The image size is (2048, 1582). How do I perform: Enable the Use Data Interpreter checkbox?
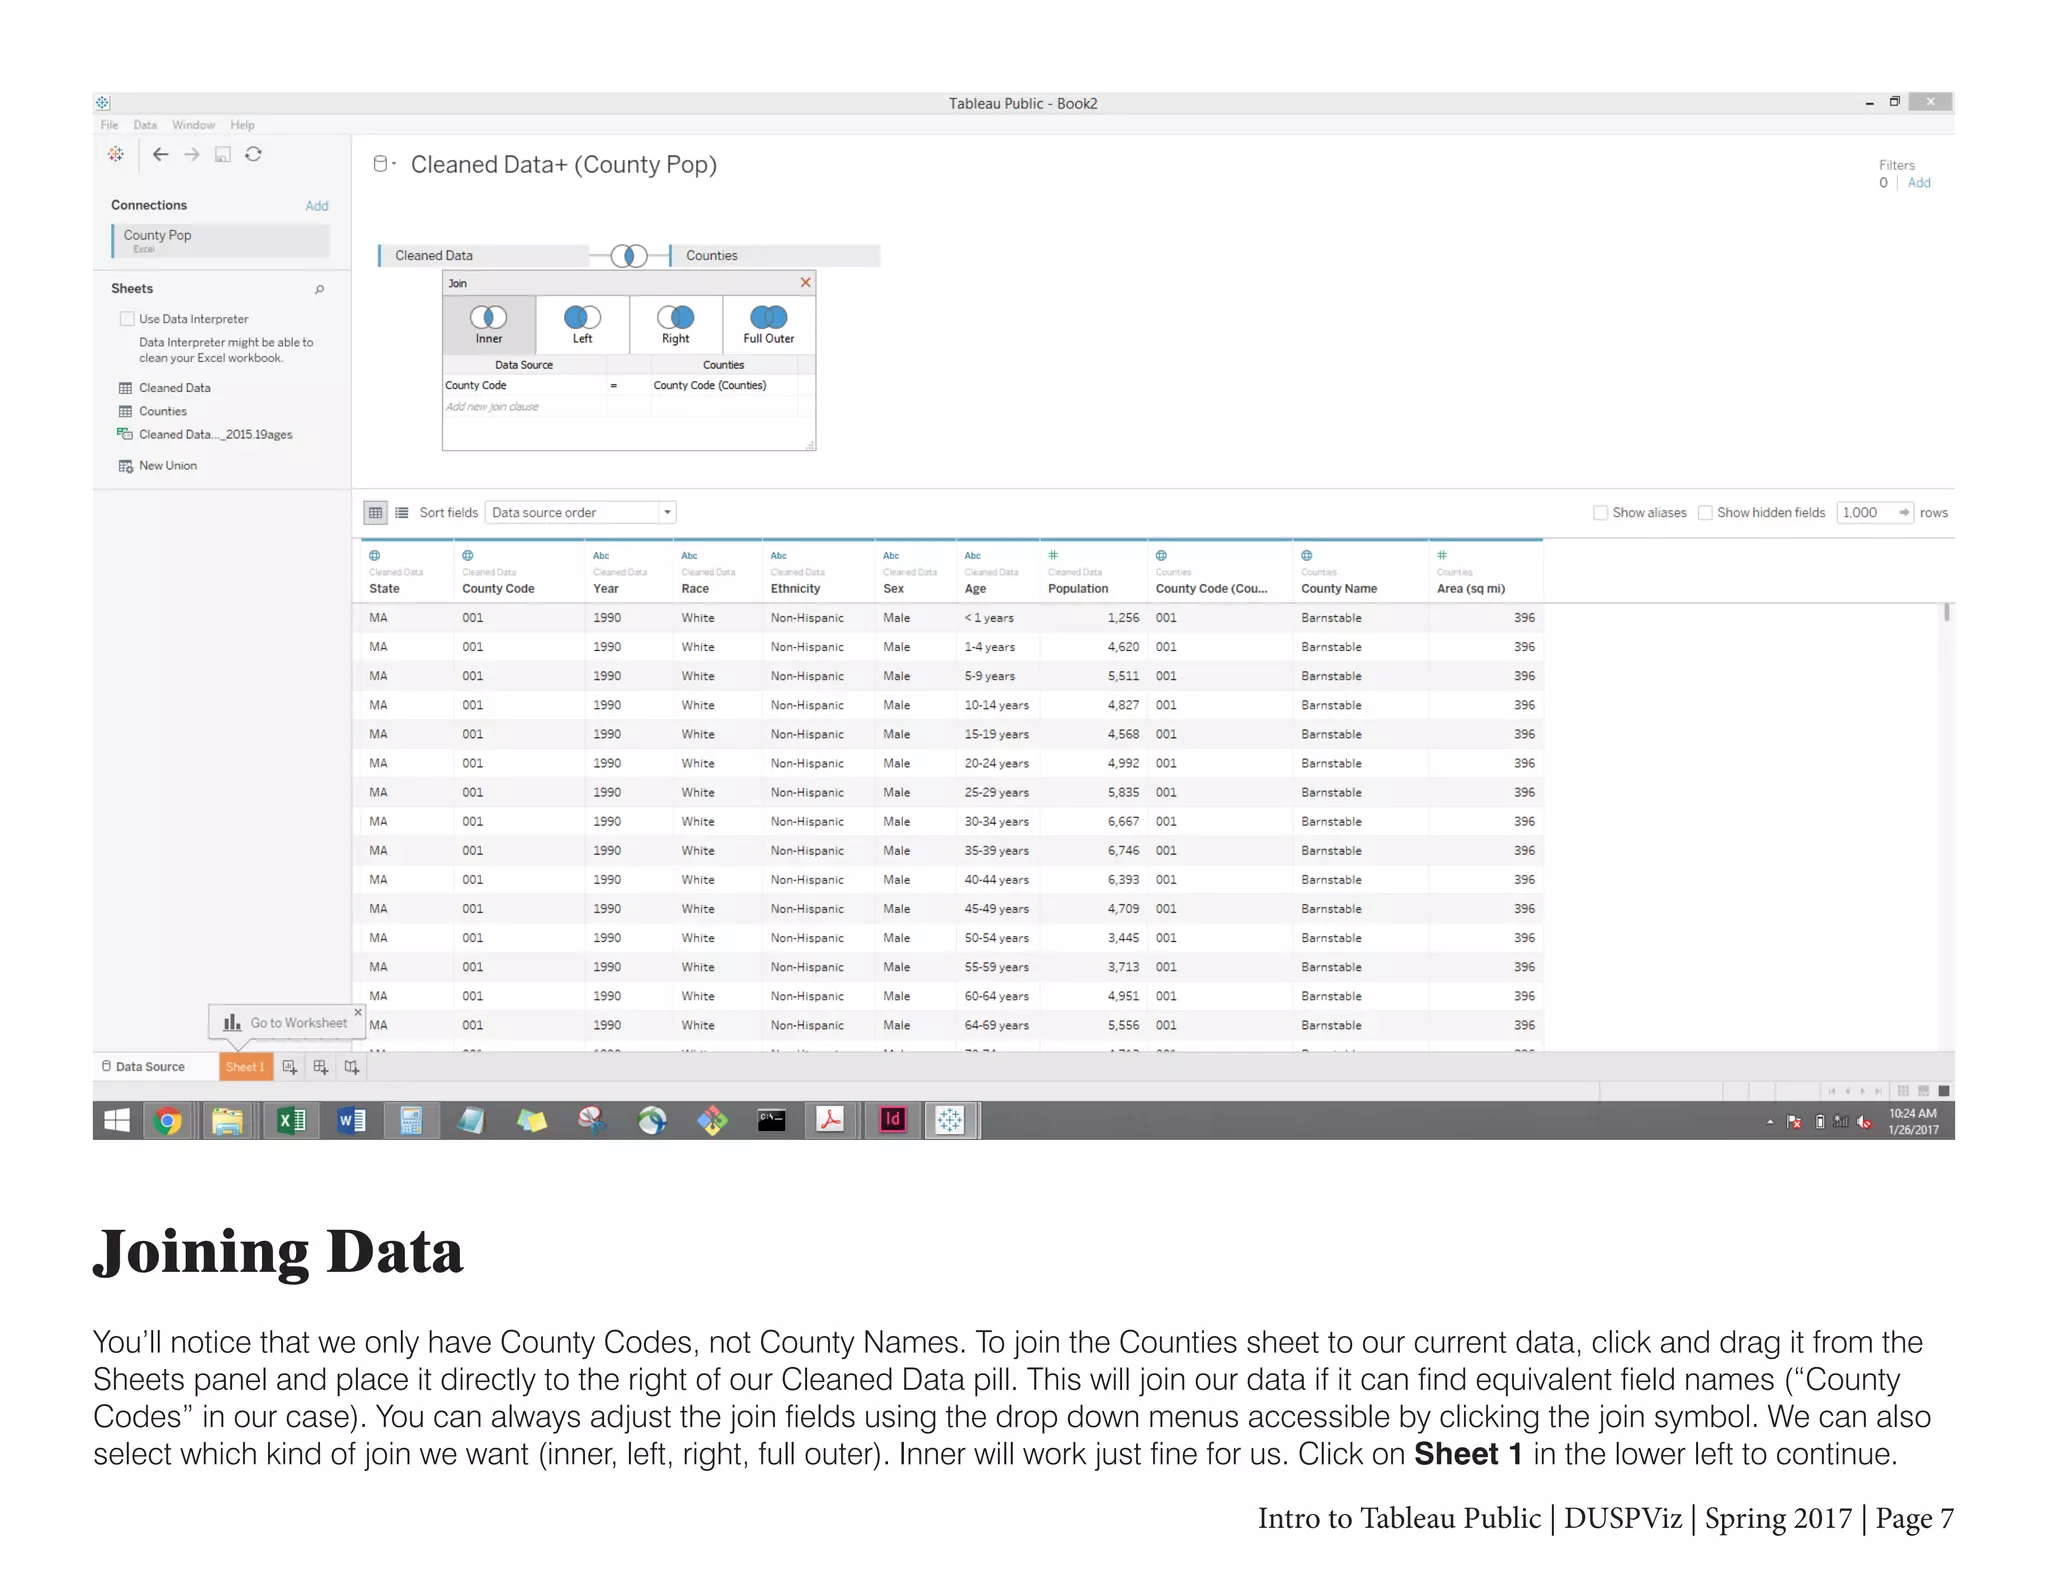click(x=127, y=319)
